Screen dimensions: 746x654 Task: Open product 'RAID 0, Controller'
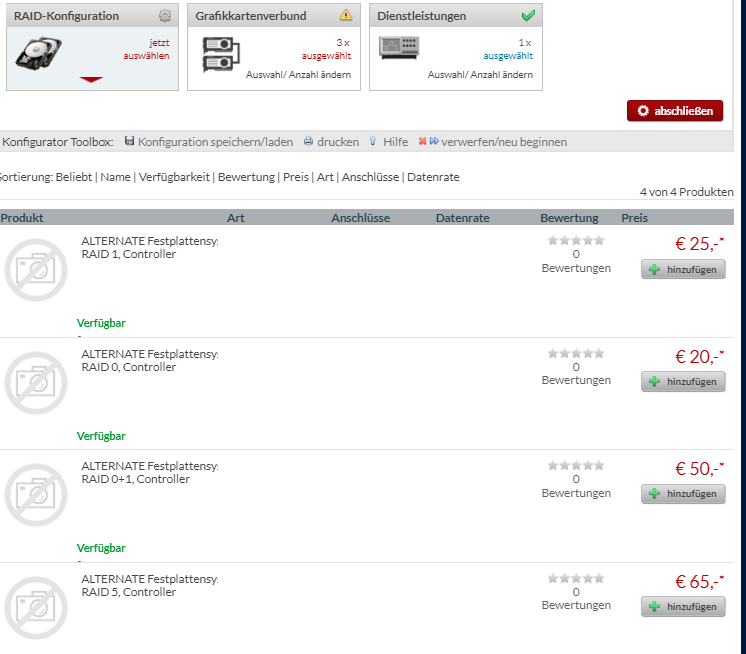149,361
